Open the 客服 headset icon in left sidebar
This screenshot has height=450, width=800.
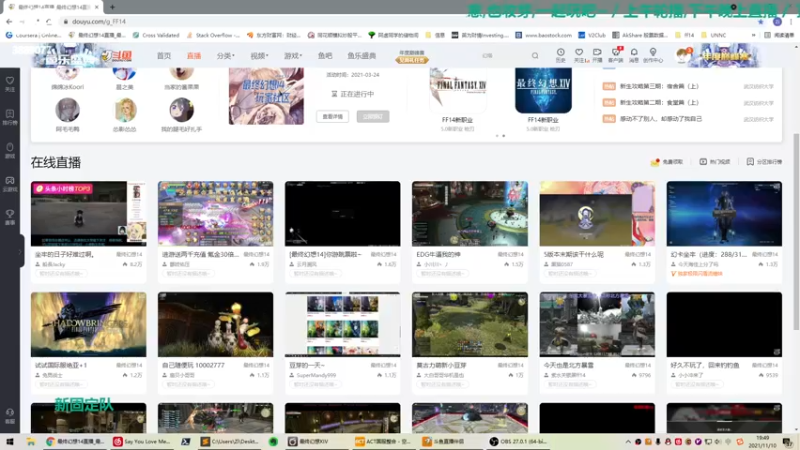coord(10,416)
